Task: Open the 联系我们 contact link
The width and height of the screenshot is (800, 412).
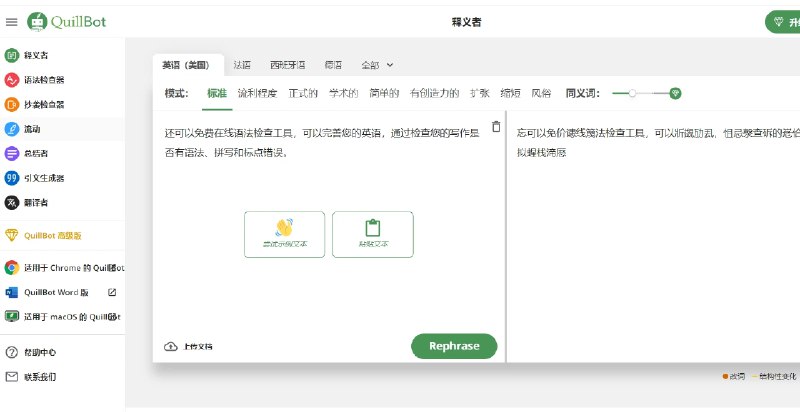Action: pos(40,377)
